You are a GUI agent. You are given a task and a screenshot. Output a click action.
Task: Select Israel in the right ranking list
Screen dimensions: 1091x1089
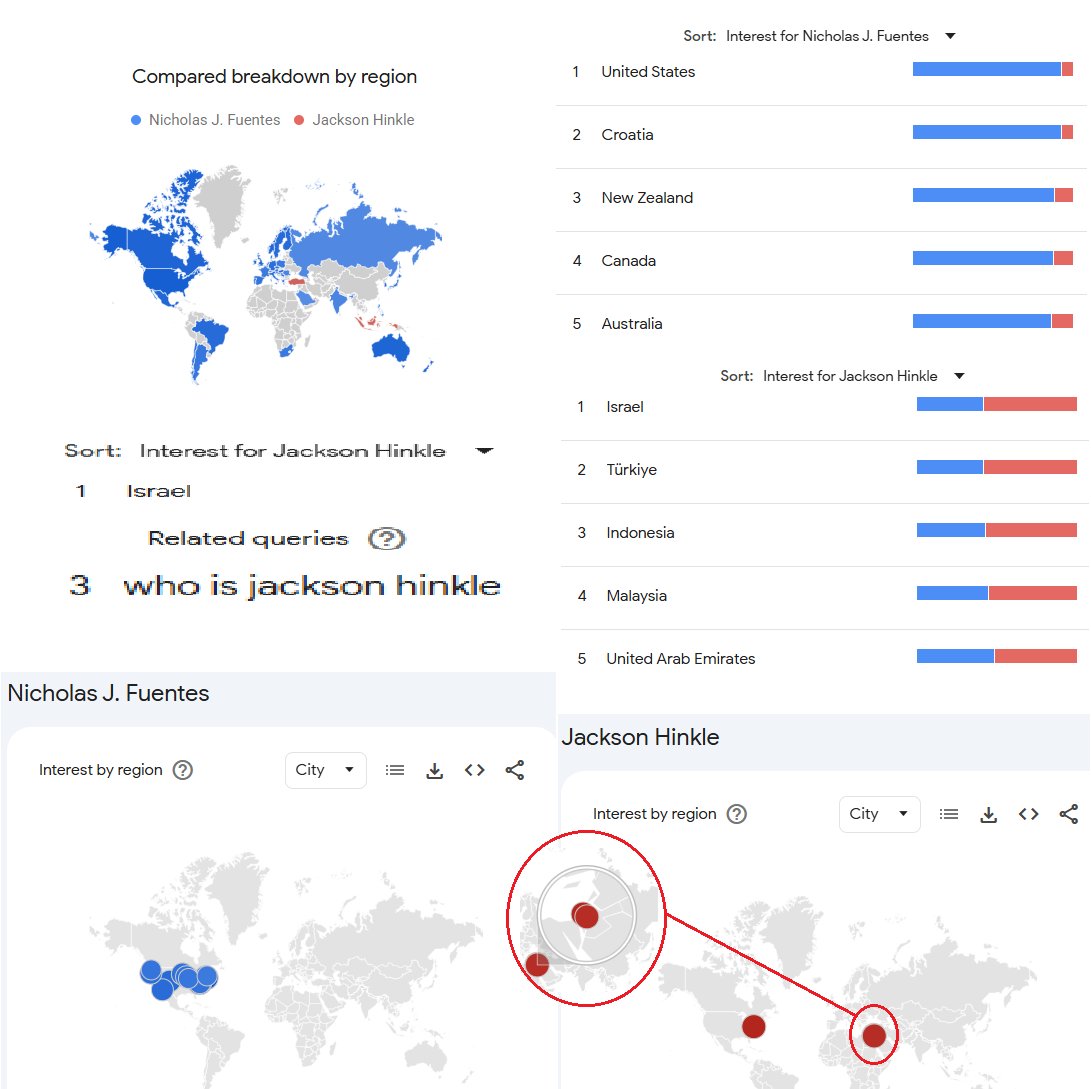[x=825, y=407]
